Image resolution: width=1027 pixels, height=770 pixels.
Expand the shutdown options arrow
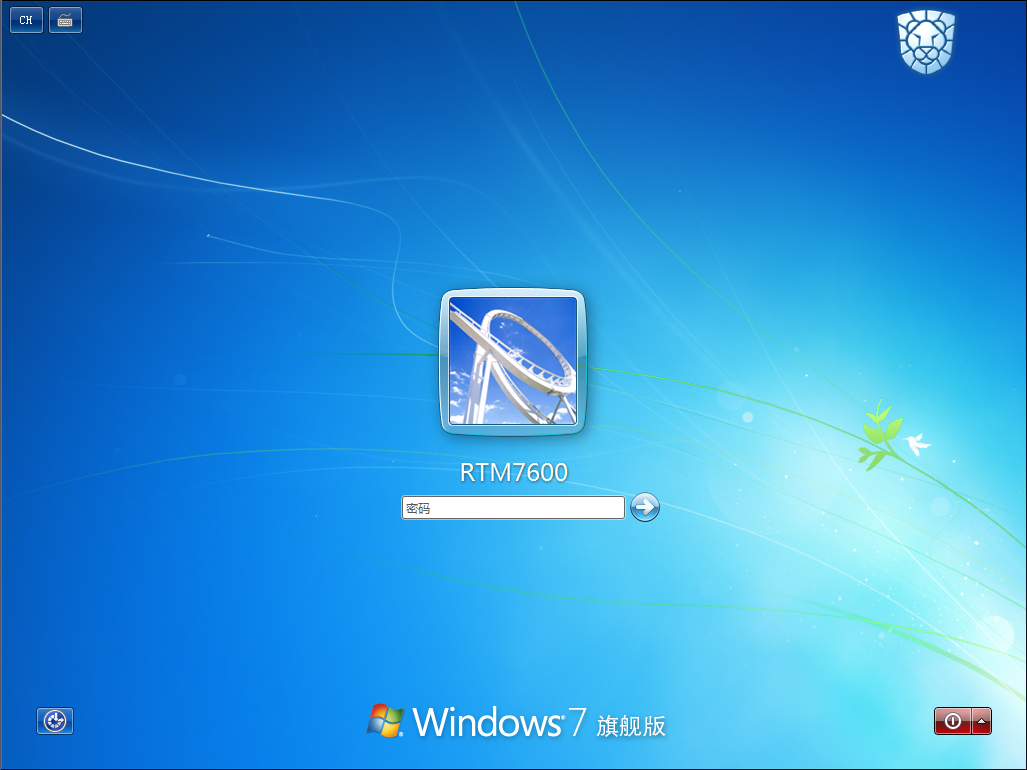click(x=981, y=721)
